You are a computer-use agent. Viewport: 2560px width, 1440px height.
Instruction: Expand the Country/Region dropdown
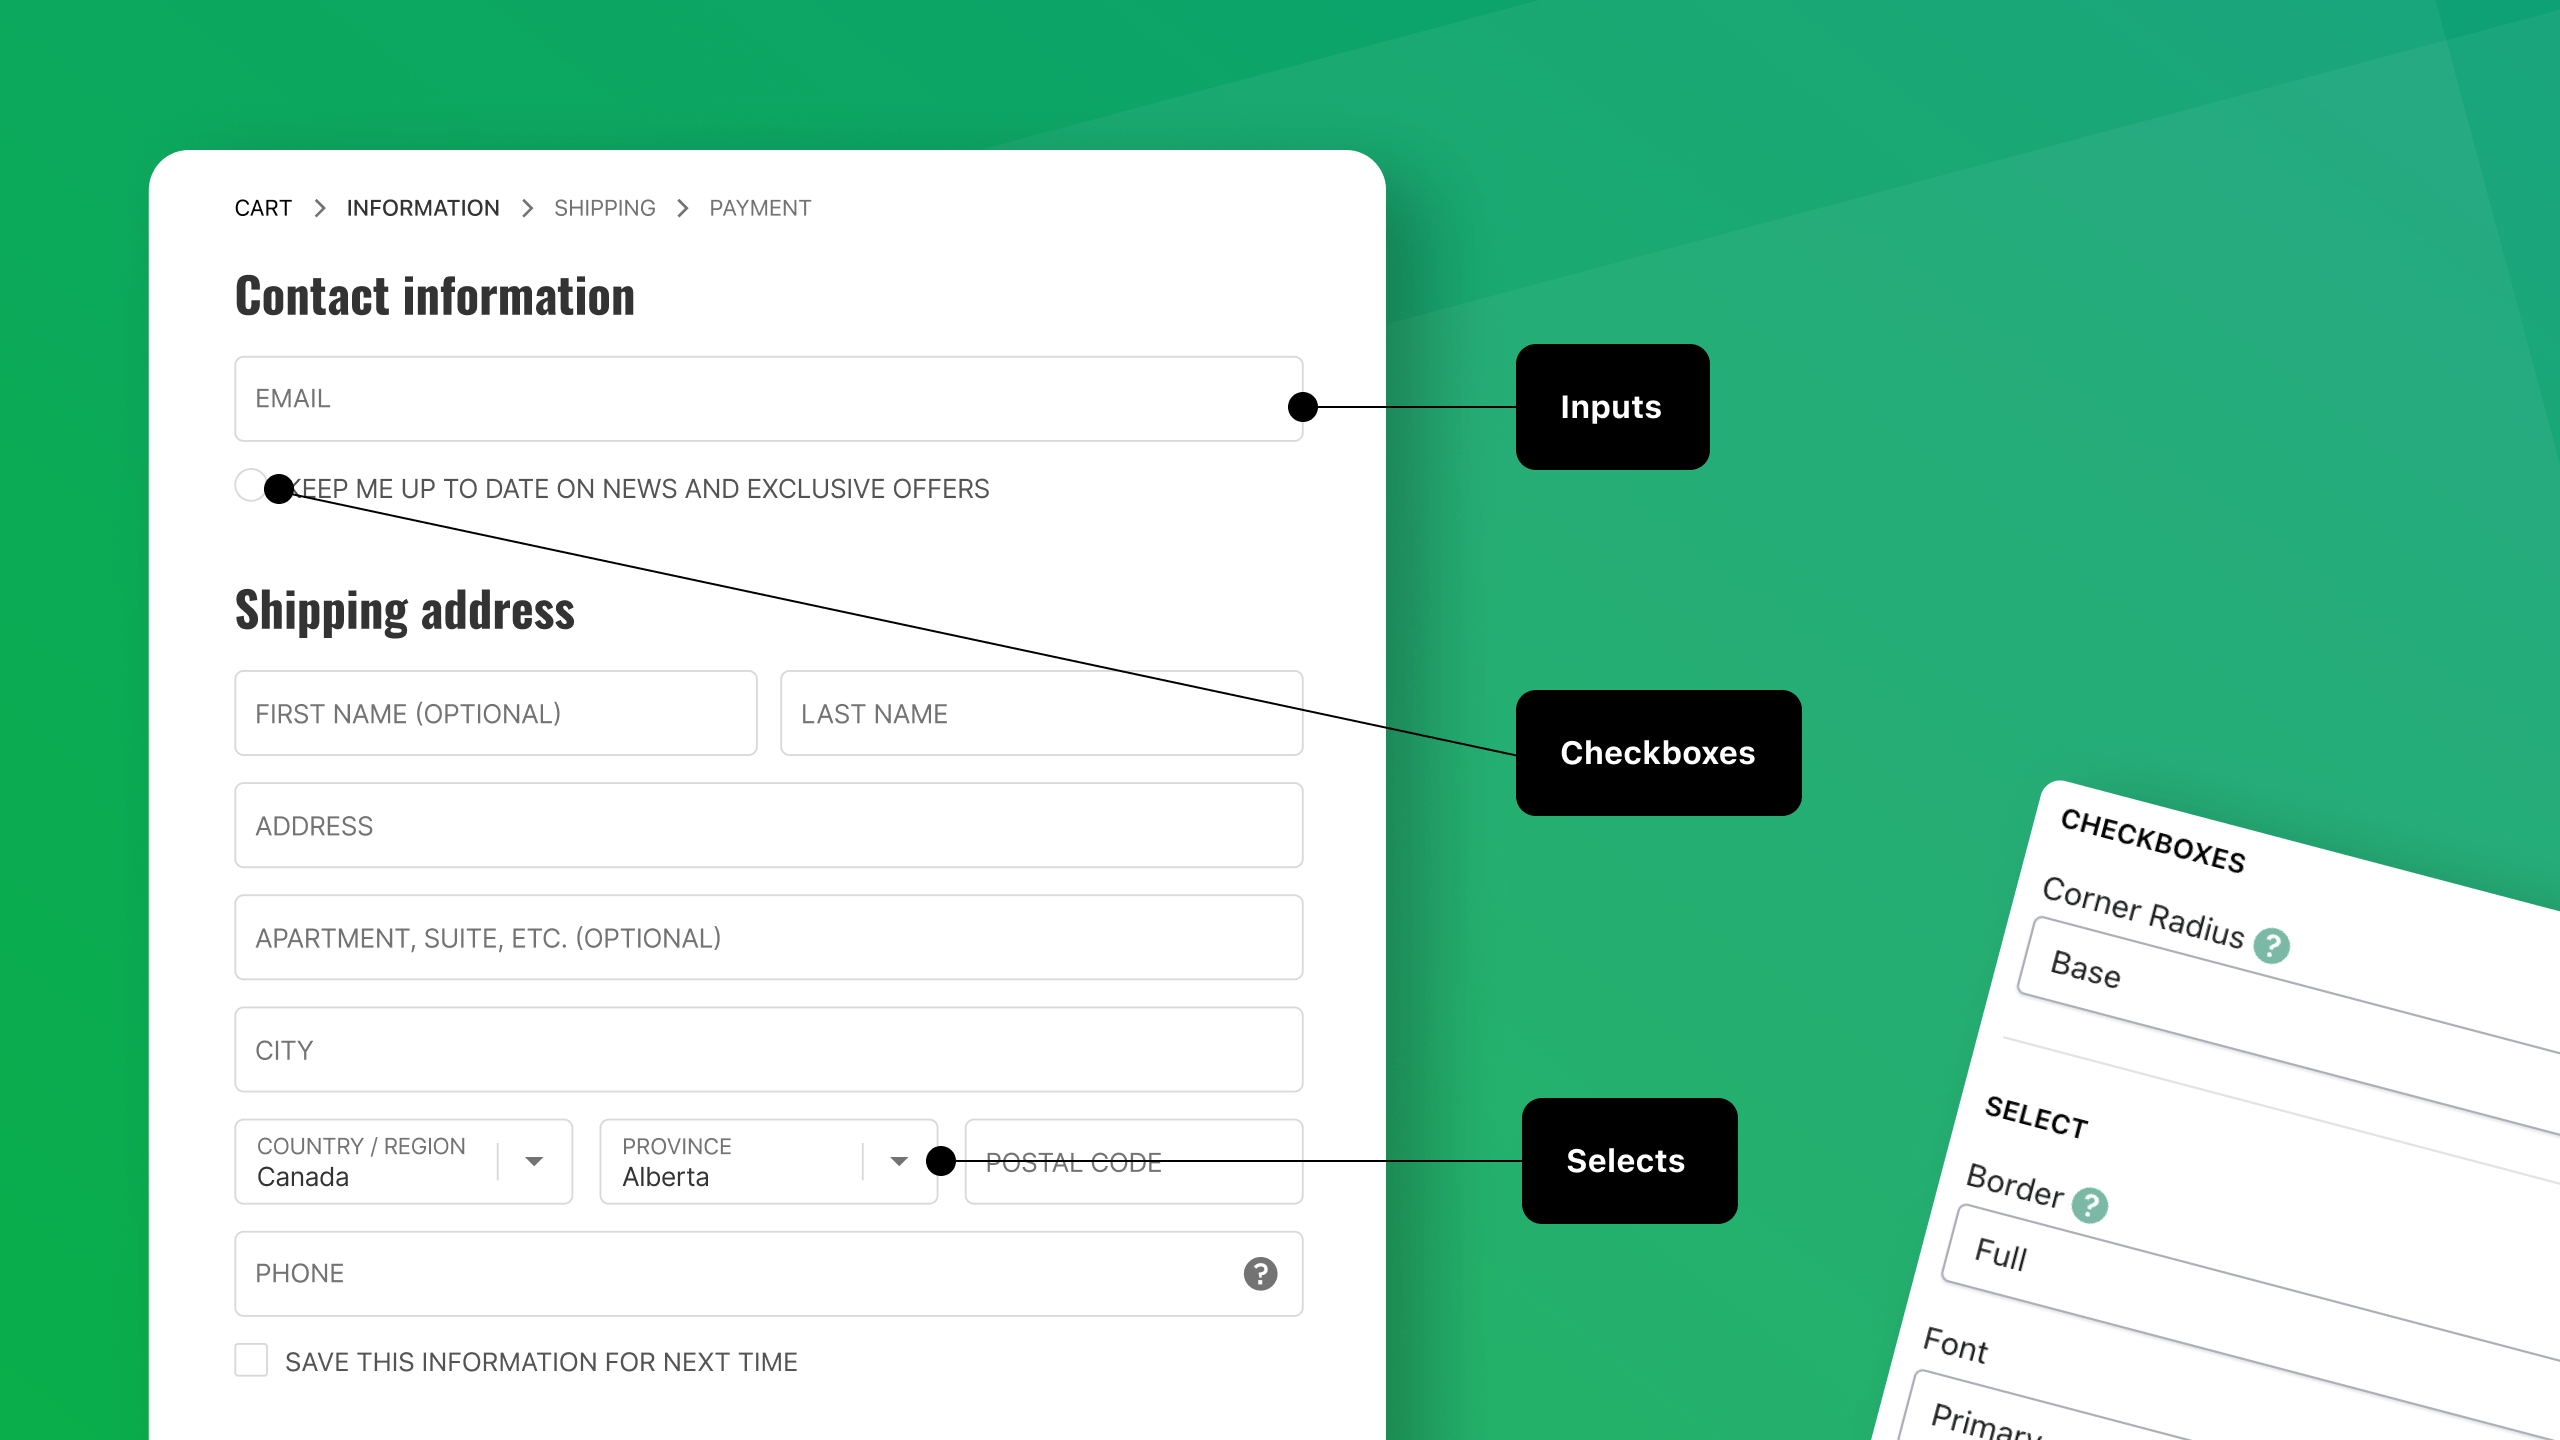(x=536, y=1160)
